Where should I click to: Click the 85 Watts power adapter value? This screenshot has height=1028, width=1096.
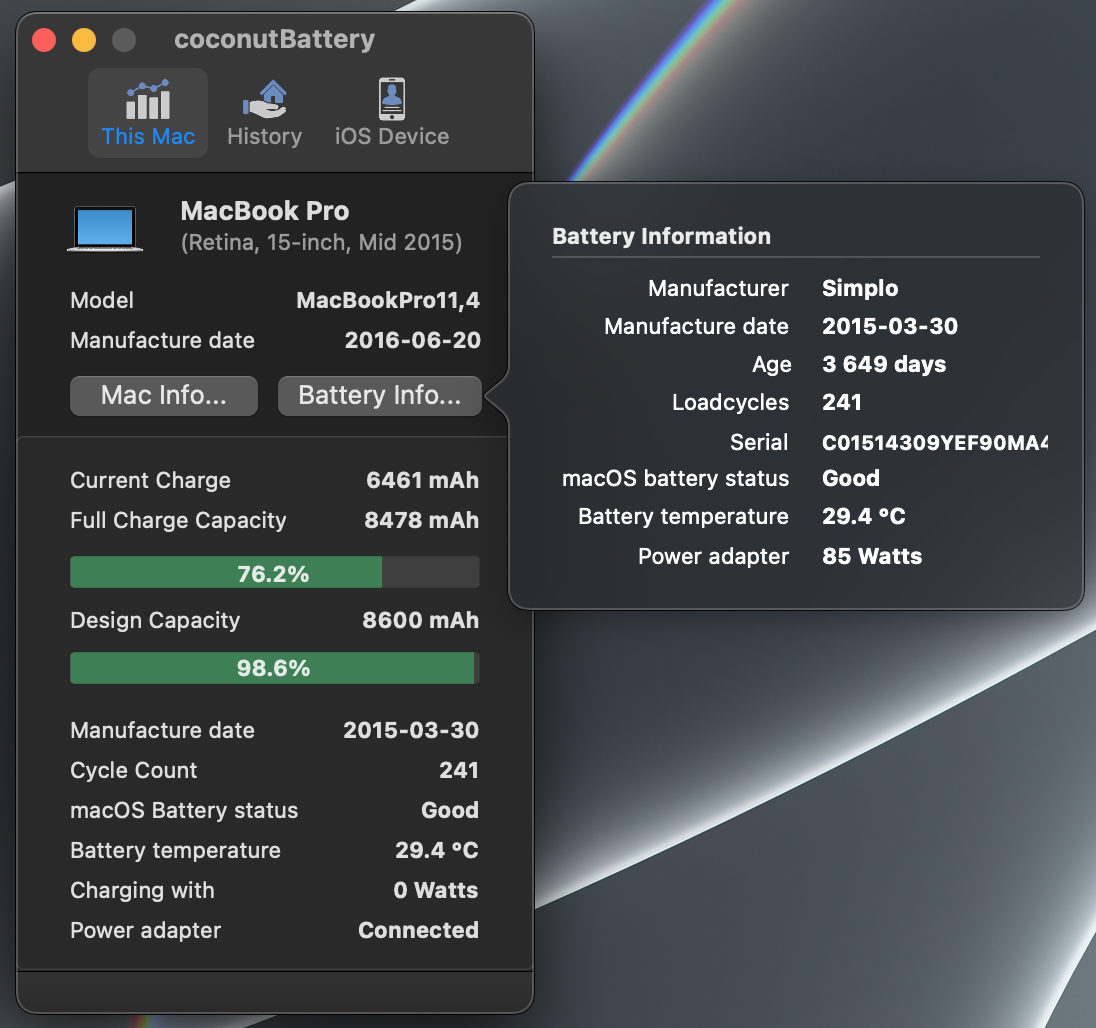point(872,556)
